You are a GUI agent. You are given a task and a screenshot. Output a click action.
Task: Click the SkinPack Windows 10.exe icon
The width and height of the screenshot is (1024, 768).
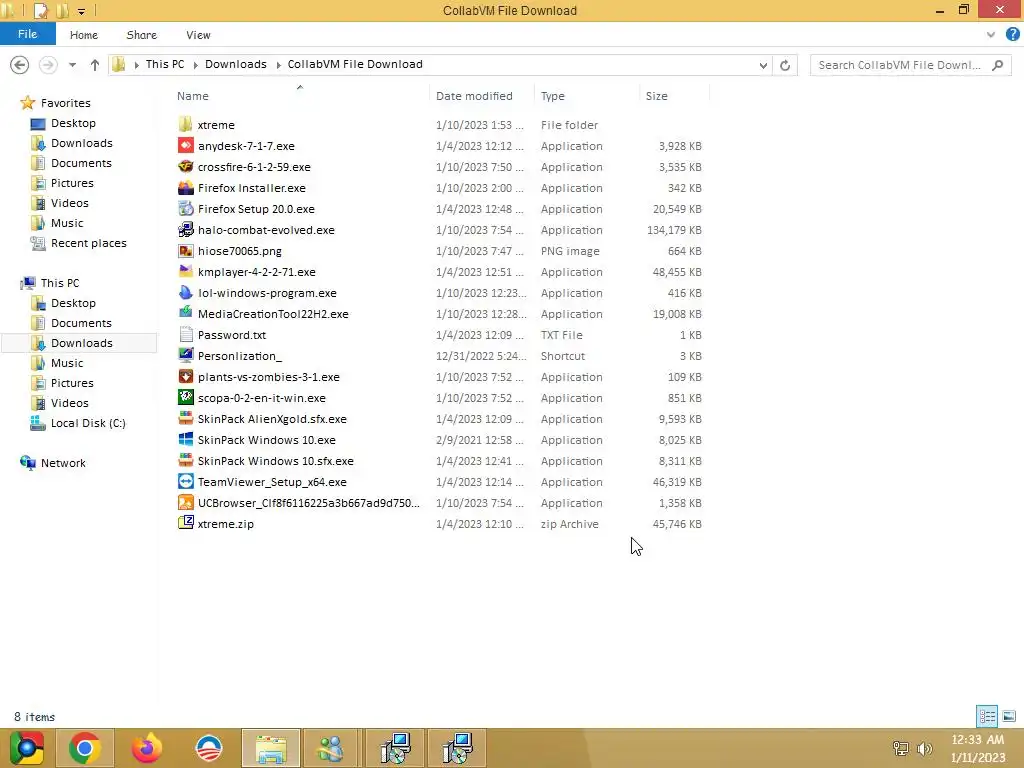click(x=185, y=440)
